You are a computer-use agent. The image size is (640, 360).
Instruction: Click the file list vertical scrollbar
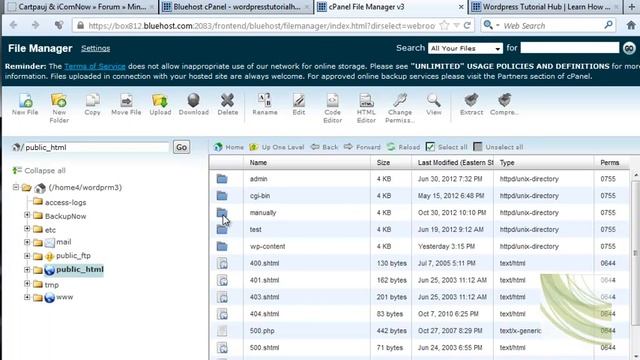tap(635, 253)
